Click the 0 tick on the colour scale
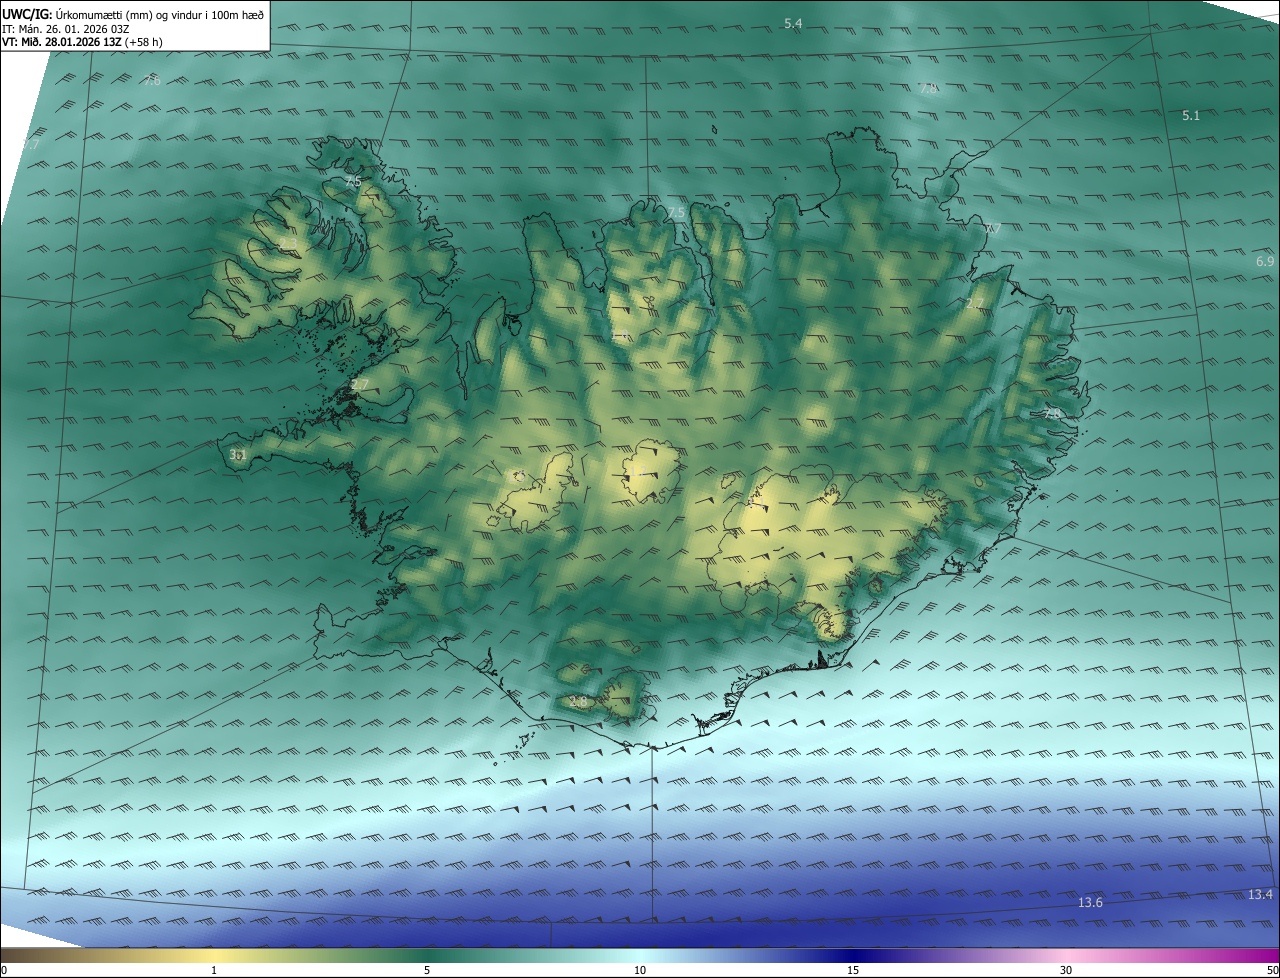Image resolution: width=1280 pixels, height=978 pixels. pos(4,970)
